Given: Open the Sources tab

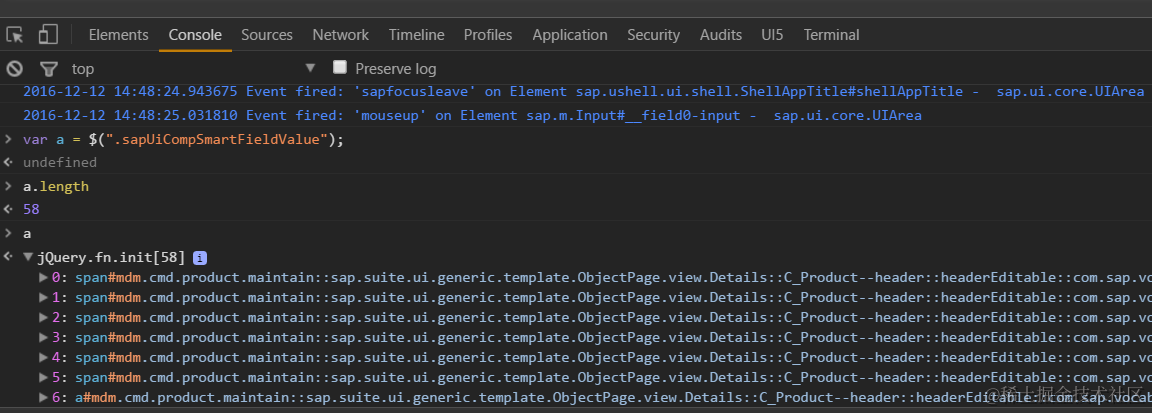Looking at the screenshot, I should [267, 35].
